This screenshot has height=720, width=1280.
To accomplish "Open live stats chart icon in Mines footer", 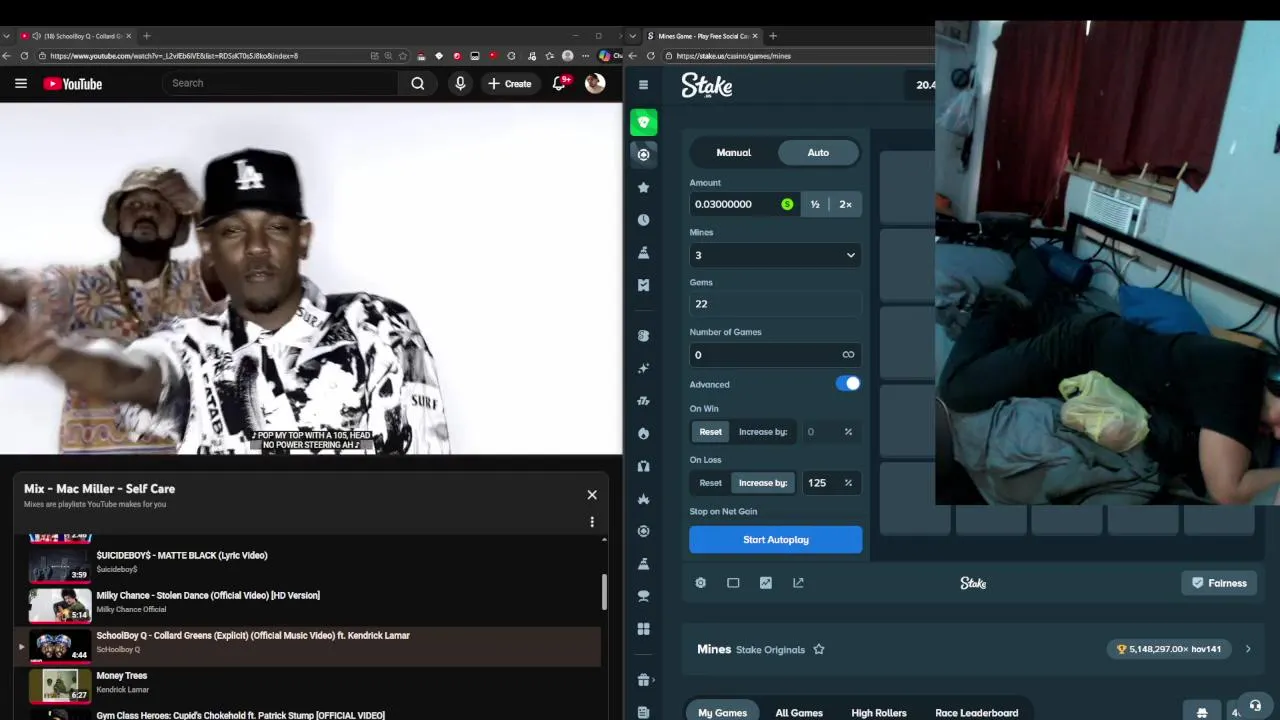I will (x=766, y=583).
